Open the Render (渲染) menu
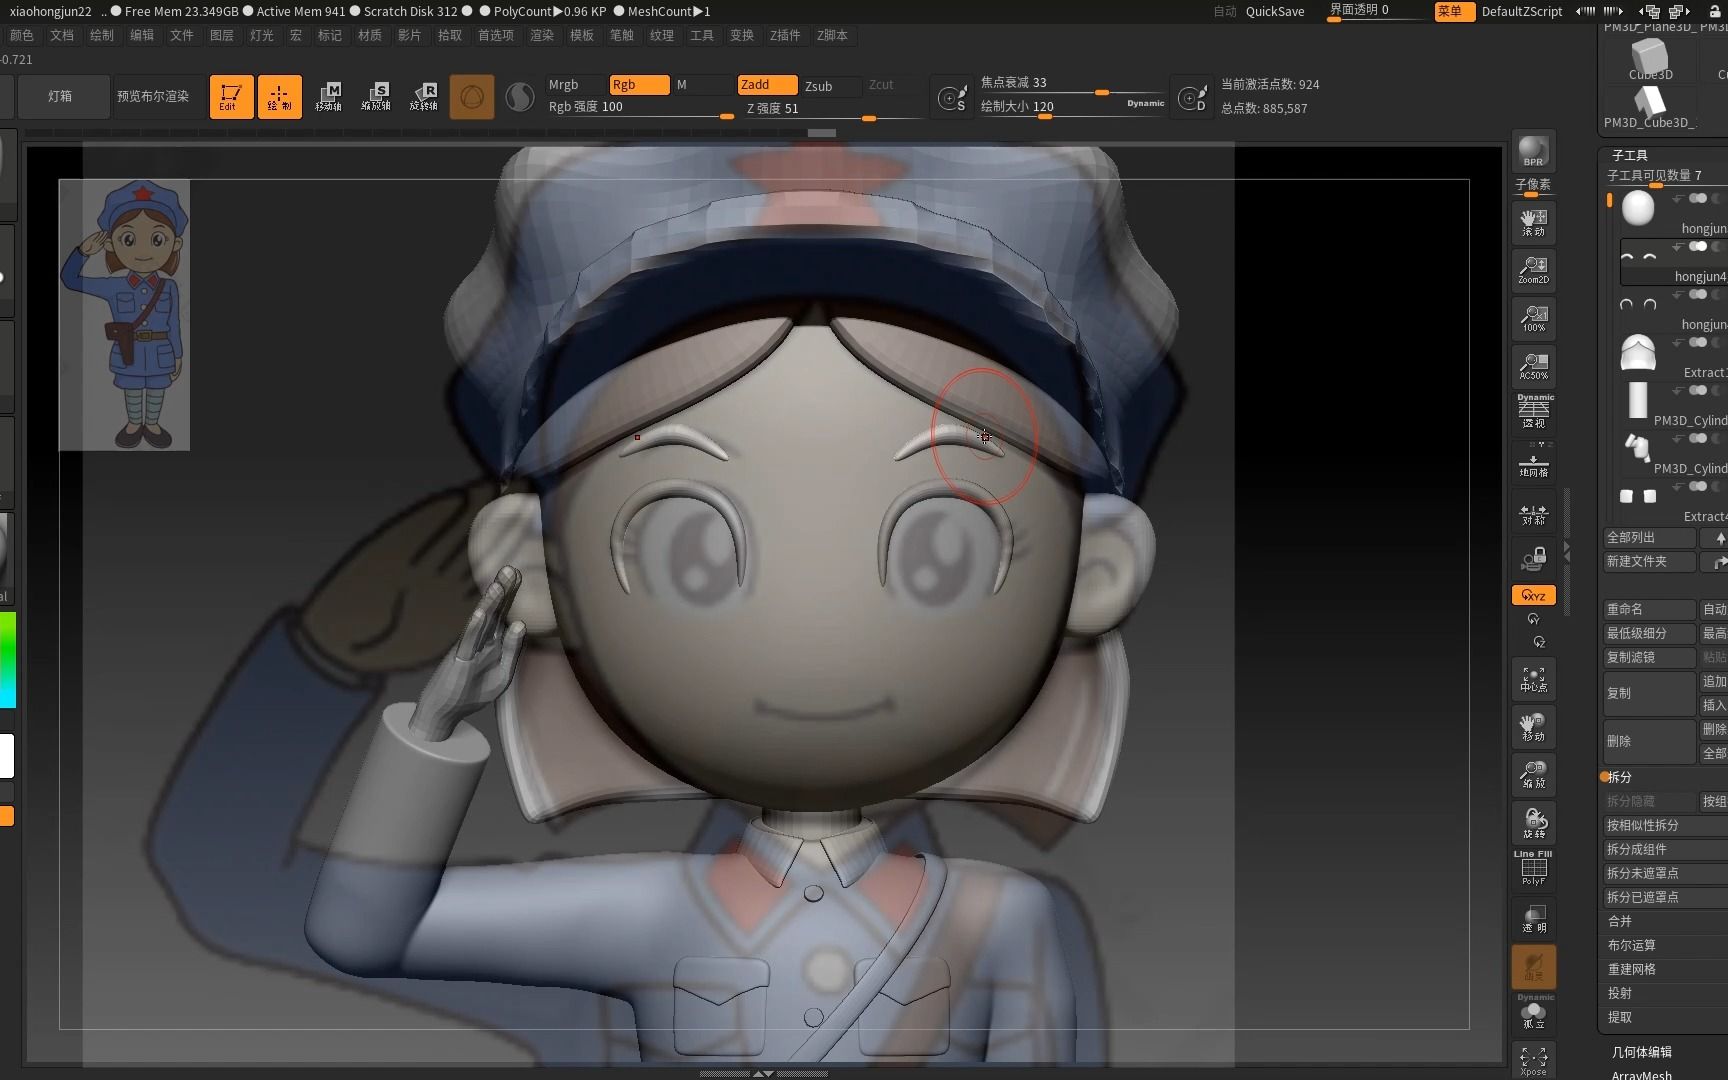 click(x=542, y=35)
